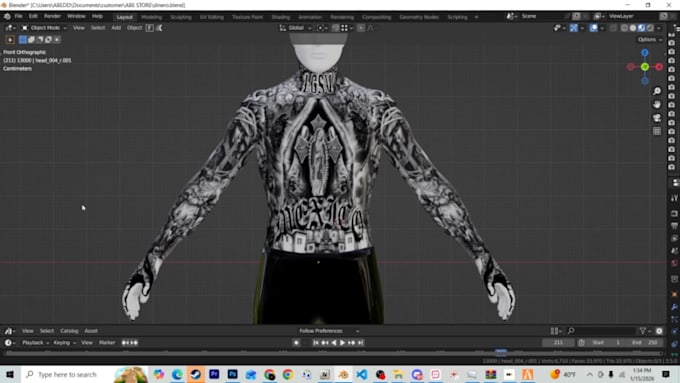Image resolution: width=680 pixels, height=383 pixels.
Task: Toggle viewport gizmos display
Action: (574, 28)
